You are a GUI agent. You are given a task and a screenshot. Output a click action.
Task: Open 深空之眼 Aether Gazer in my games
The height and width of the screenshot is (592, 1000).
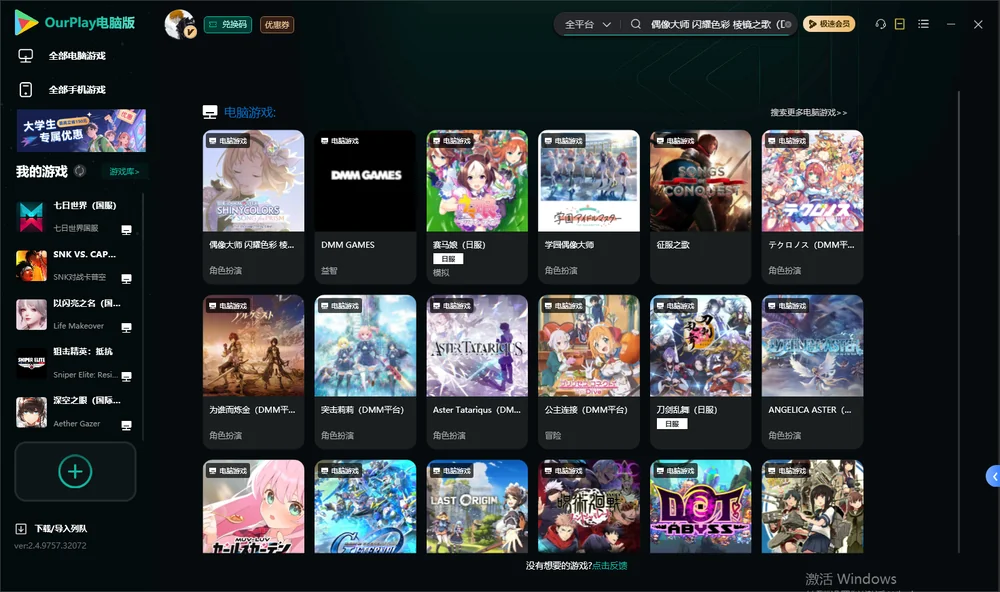click(75, 412)
